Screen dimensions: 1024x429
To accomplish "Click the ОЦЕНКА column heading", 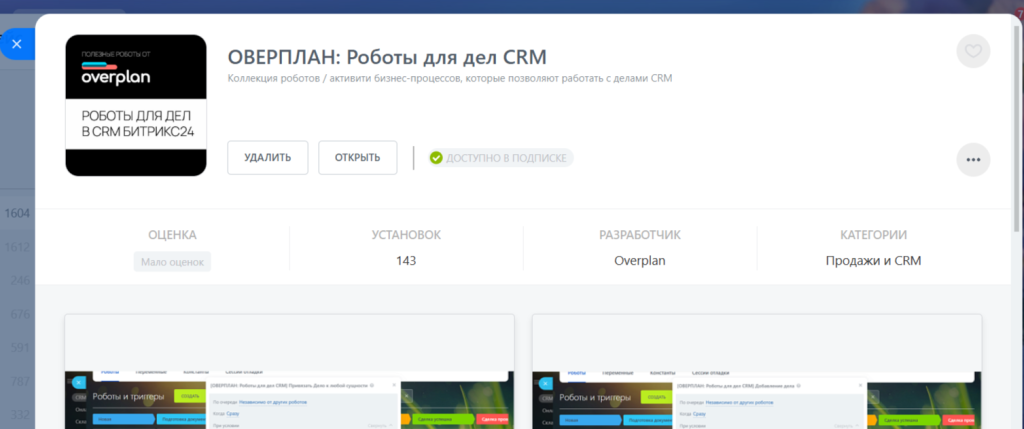I will (x=172, y=235).
